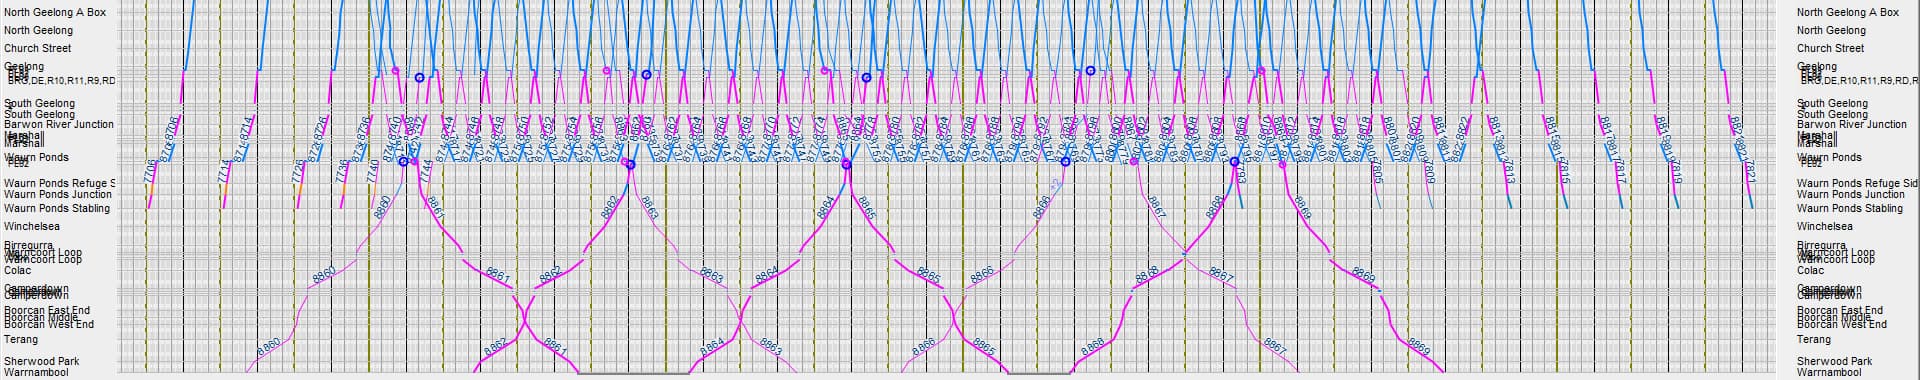Select 'Barwon River Junction' in left station list

[x=59, y=125]
